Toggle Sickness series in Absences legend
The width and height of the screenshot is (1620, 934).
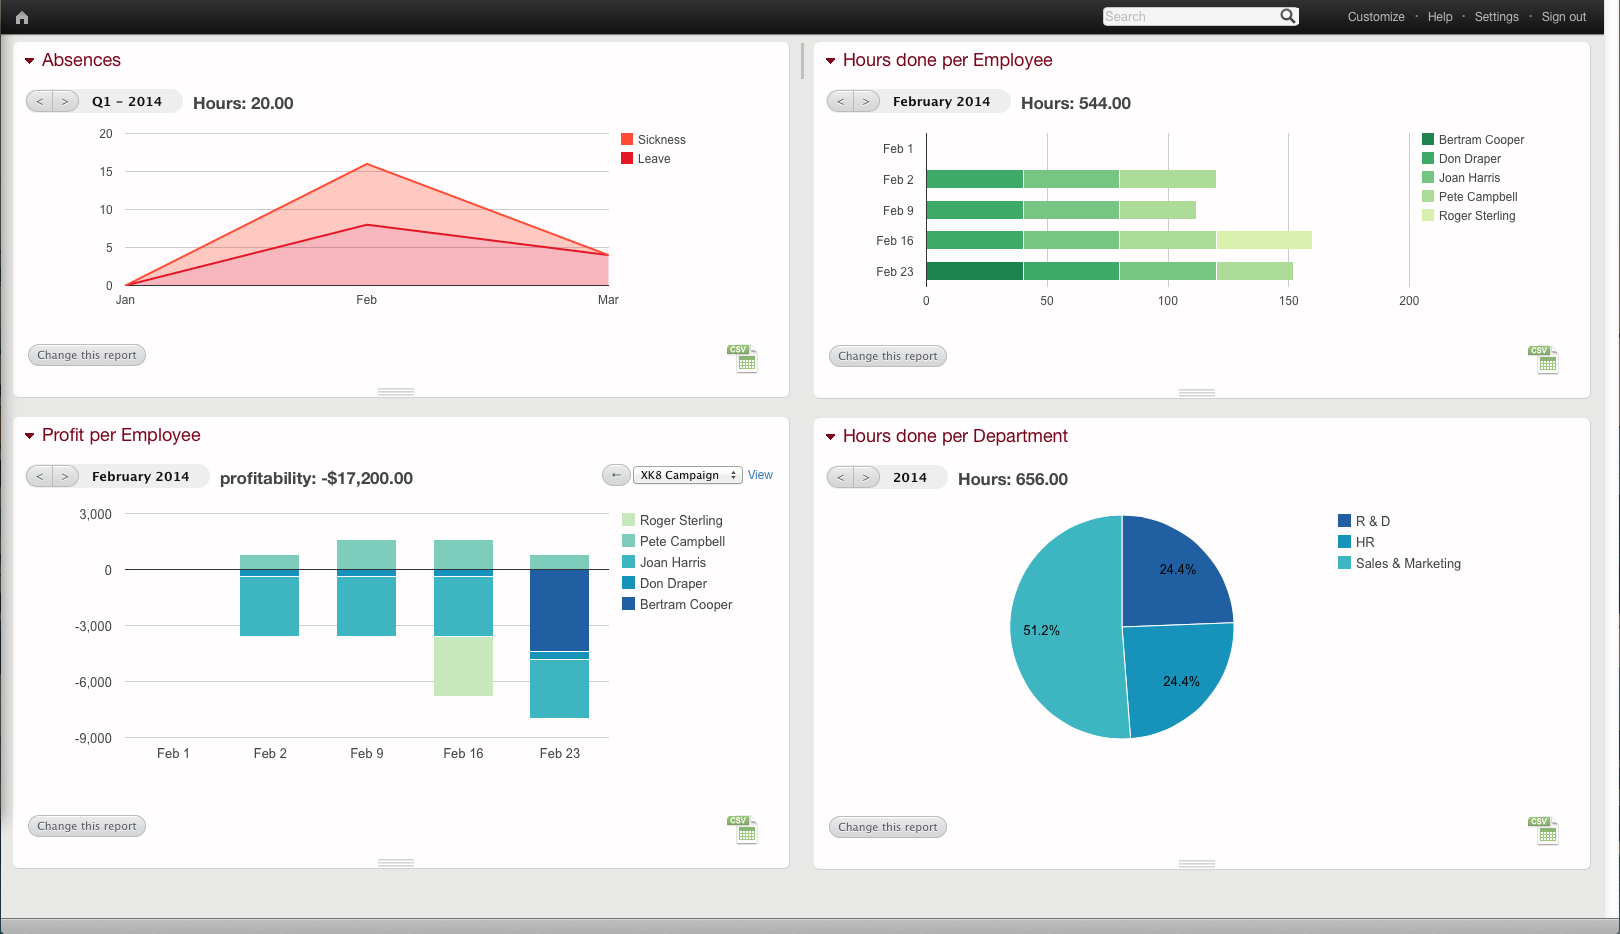(x=627, y=139)
